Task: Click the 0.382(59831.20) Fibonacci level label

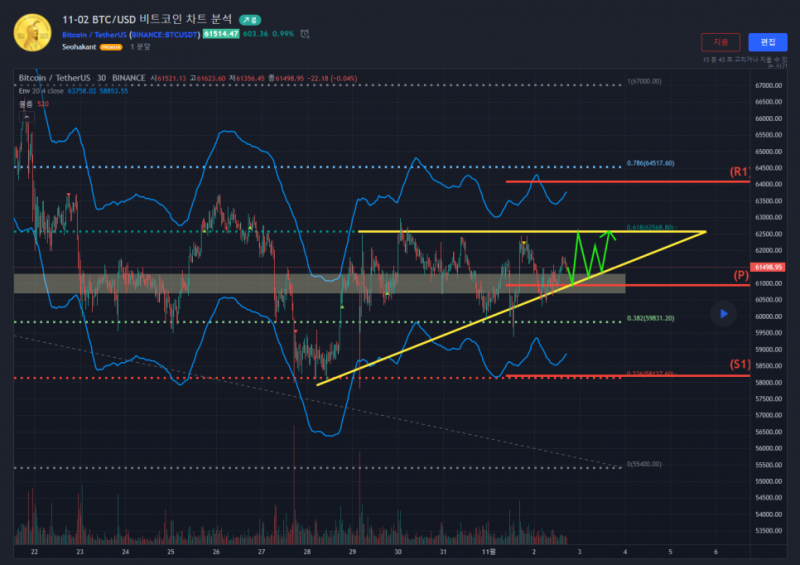Action: click(x=650, y=319)
